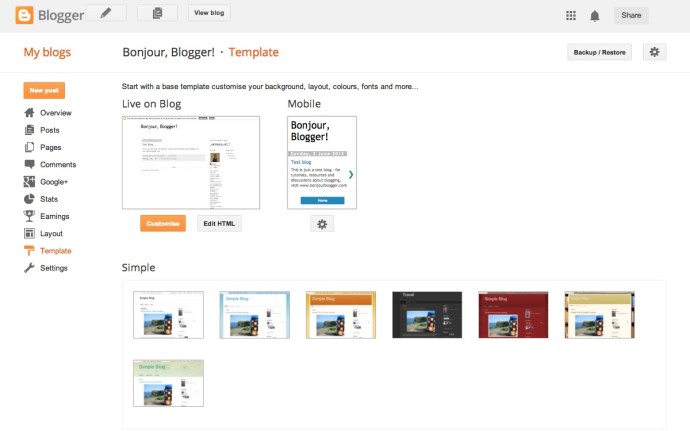Select the orange Simple template thumbnail
Screen dimensions: 690x431
(x=341, y=315)
